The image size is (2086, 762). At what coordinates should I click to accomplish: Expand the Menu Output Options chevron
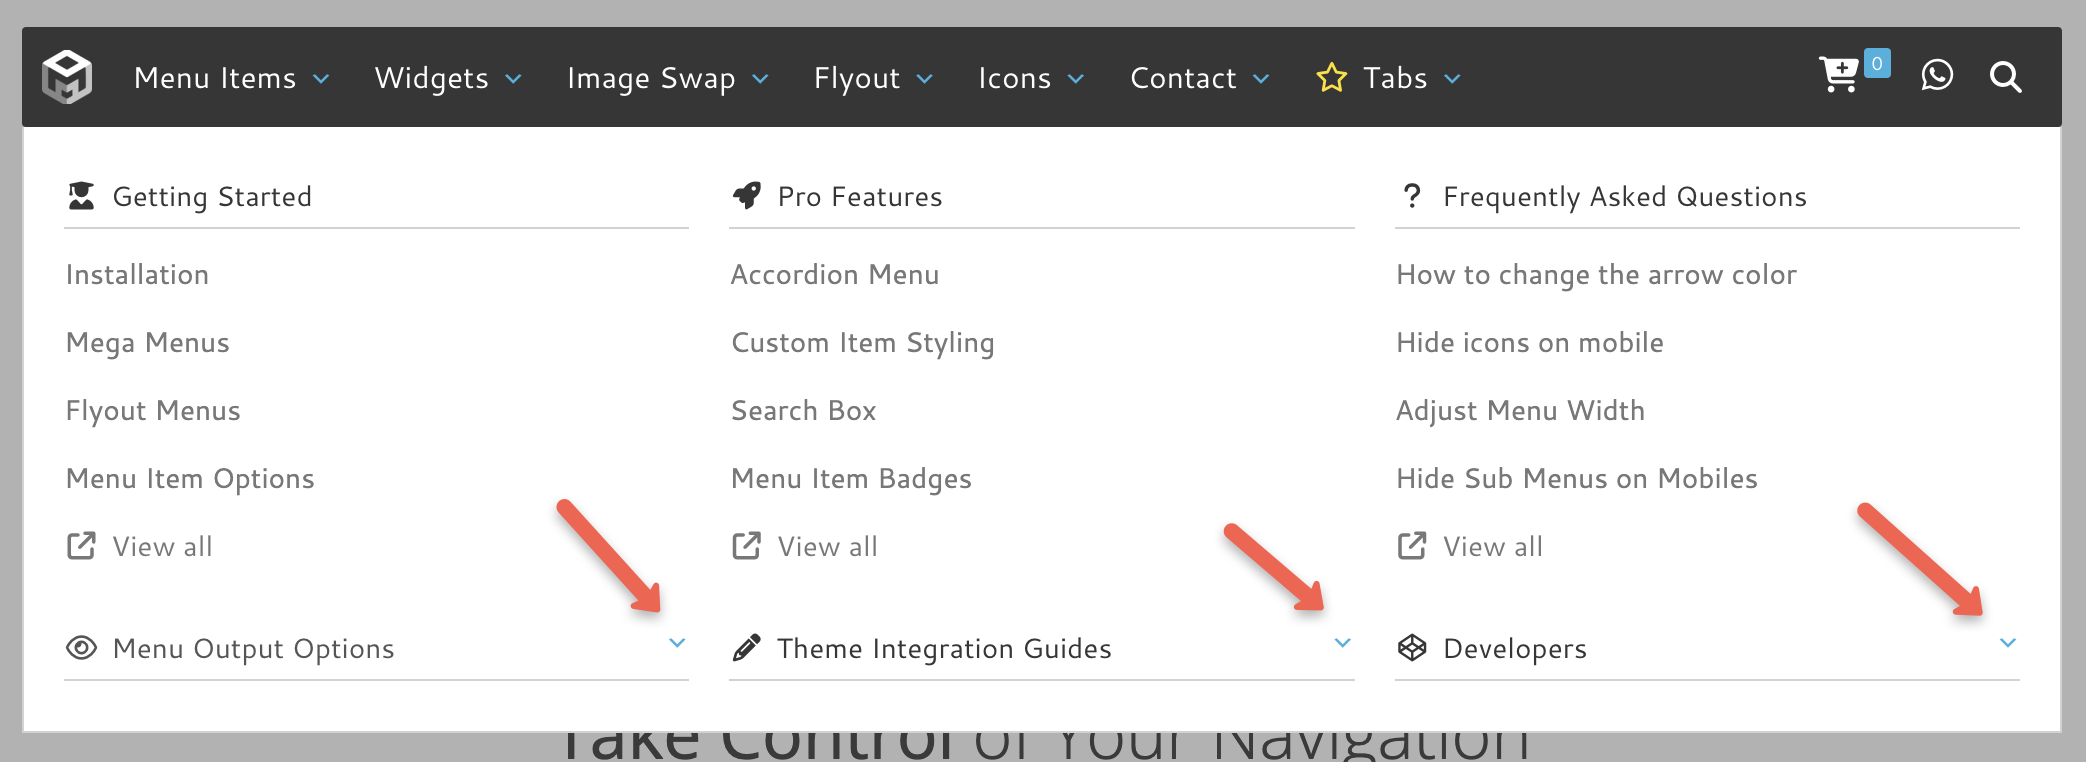(x=677, y=643)
